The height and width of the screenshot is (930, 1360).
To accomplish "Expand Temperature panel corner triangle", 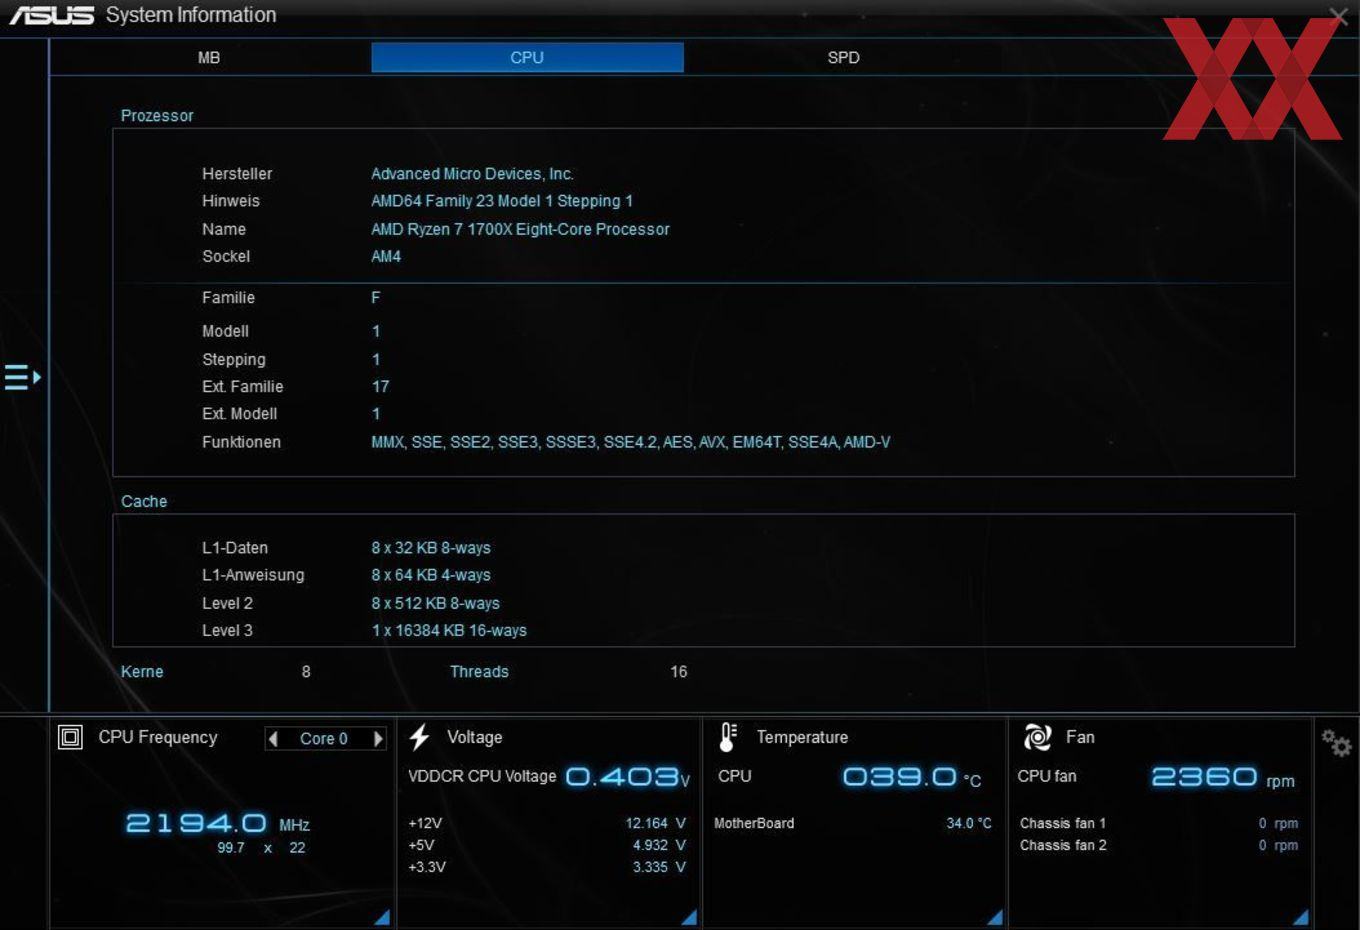I will coord(995,917).
